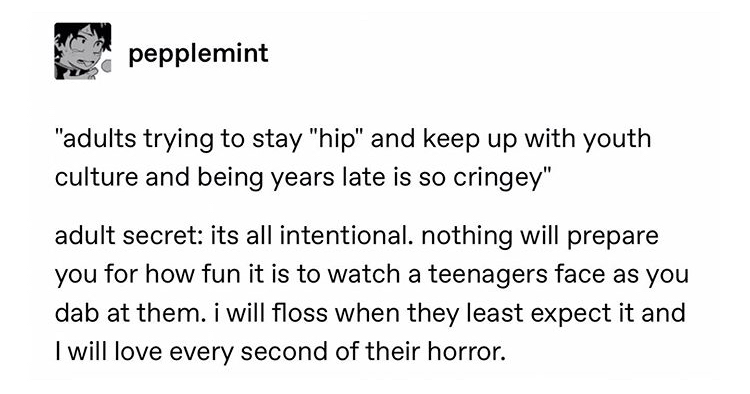Visit the pepplemint blog username link
This screenshot has width=750, height=394.
(198, 53)
